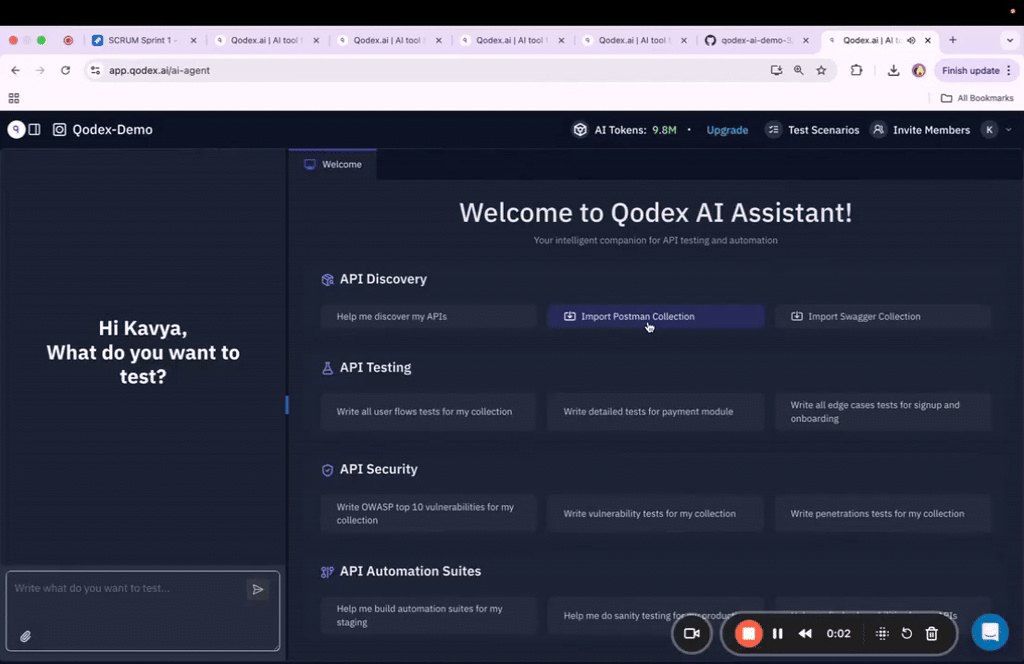This screenshot has height=664, width=1024.
Task: Click the Qodex-Demo workspace icon
Action: 59,129
